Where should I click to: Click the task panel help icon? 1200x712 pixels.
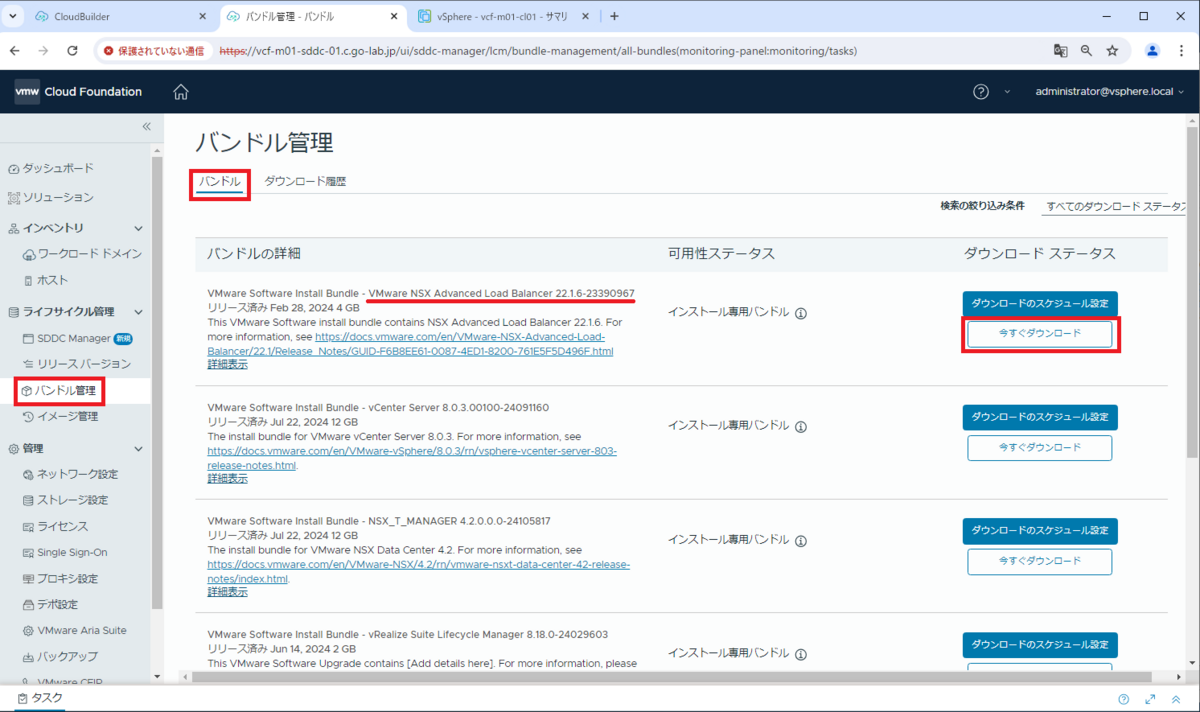[x=1124, y=699]
